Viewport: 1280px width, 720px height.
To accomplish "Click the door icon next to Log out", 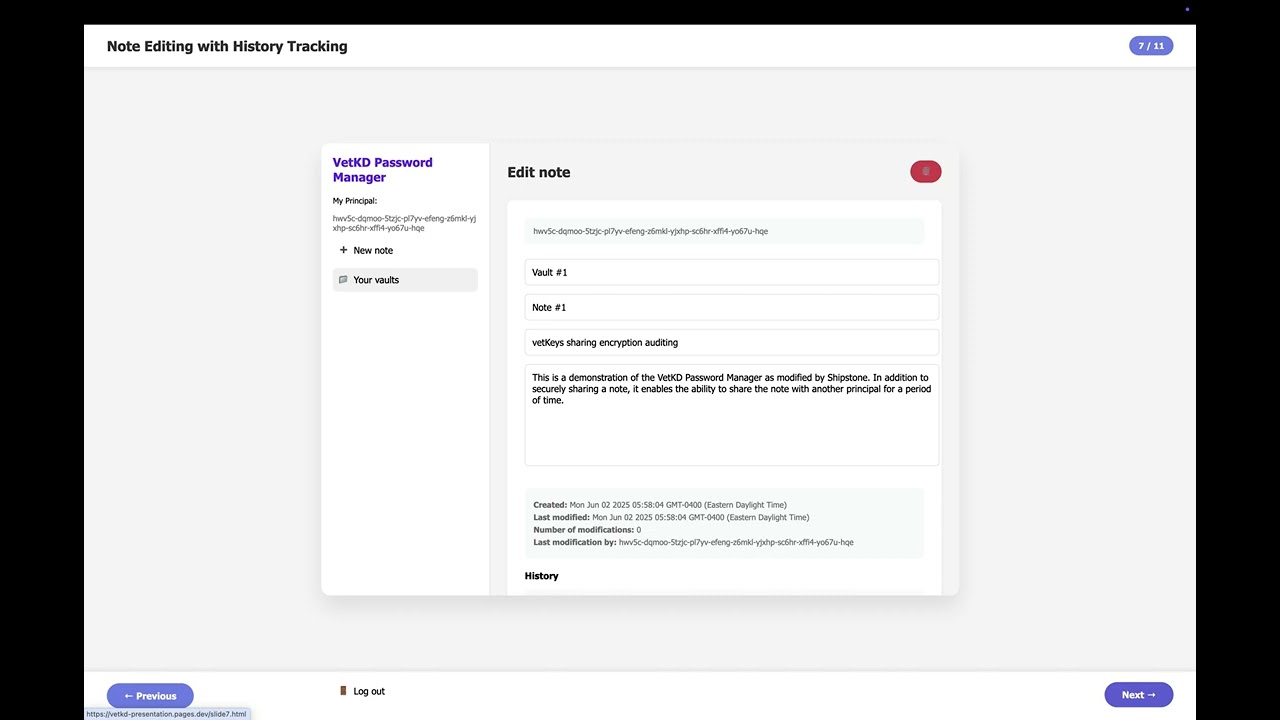I will (x=343, y=691).
